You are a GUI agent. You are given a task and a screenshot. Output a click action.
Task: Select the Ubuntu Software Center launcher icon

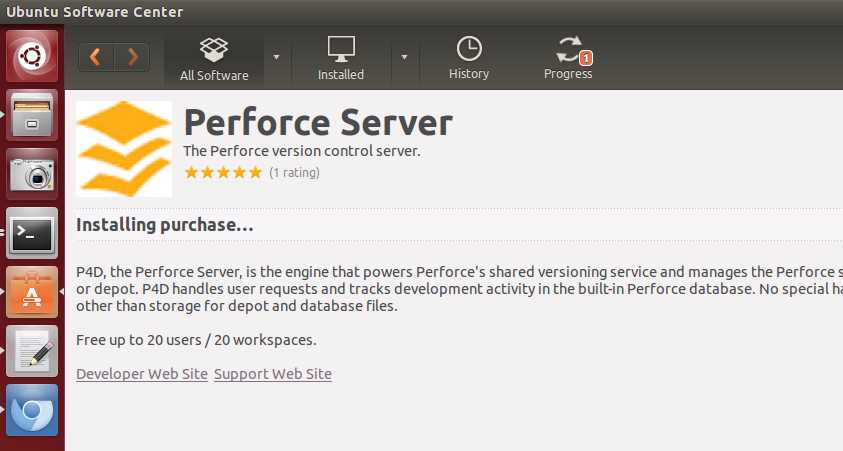coord(32,292)
